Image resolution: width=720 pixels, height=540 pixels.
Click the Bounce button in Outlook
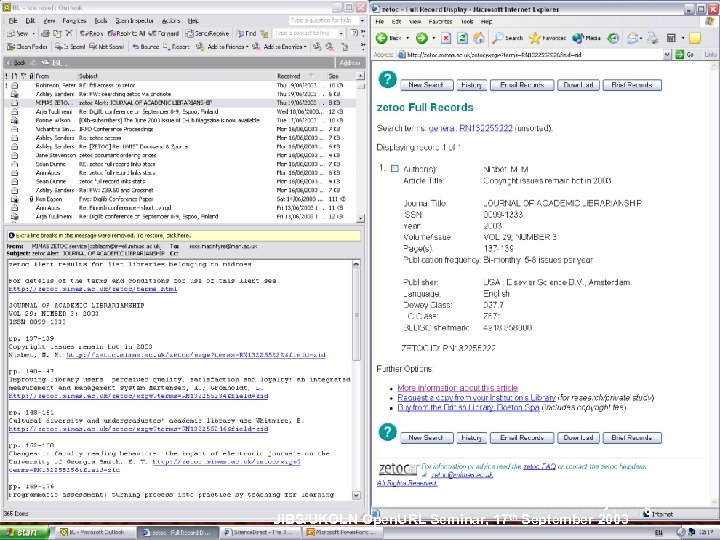pos(145,46)
